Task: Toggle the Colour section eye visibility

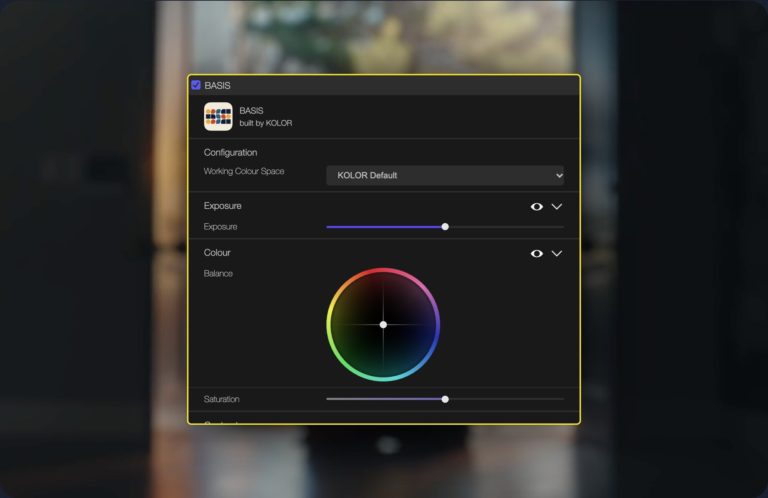Action: point(536,254)
